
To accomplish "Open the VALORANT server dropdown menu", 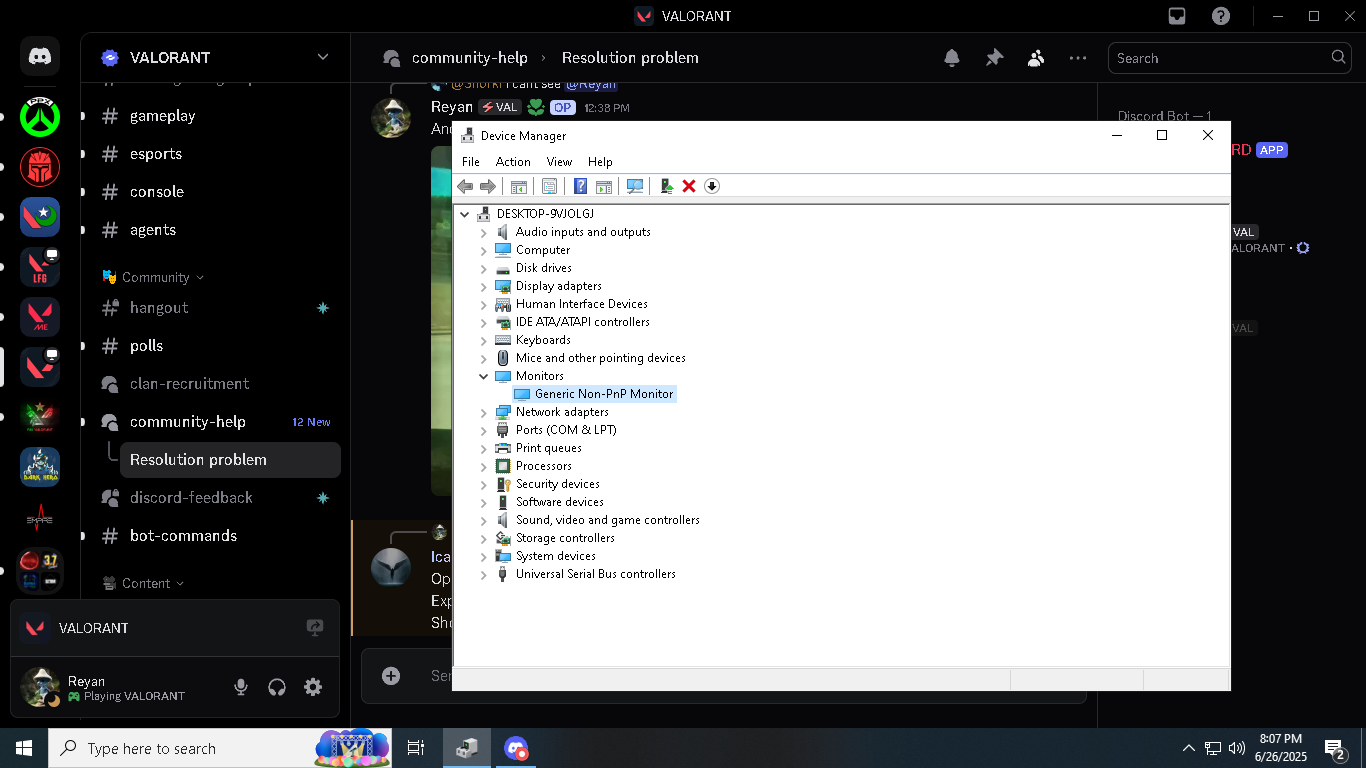I will pos(323,57).
